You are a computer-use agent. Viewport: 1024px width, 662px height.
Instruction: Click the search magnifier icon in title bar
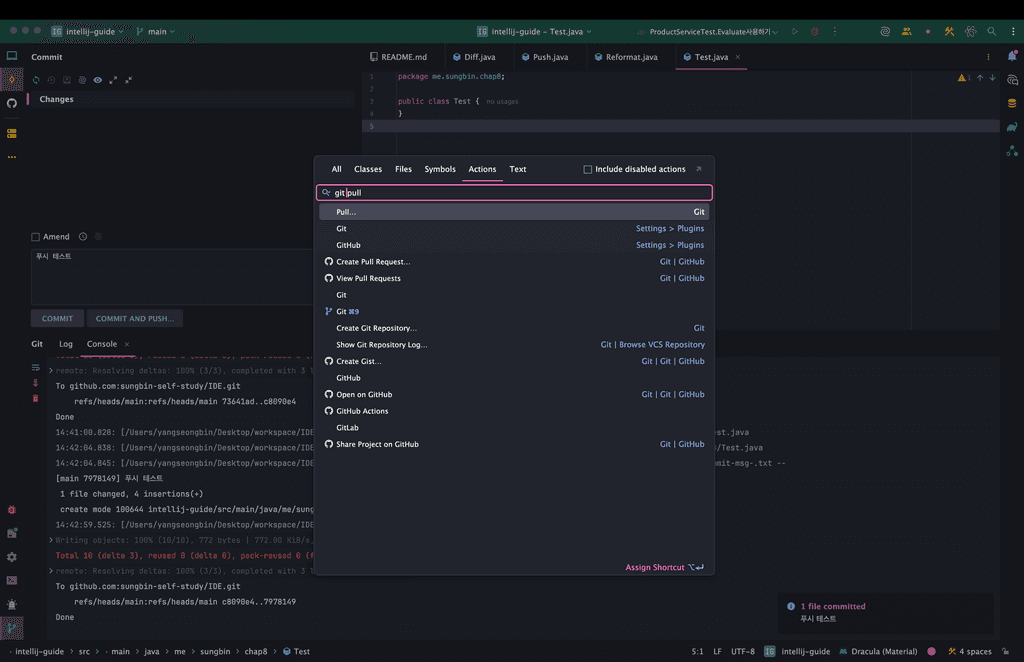(992, 32)
